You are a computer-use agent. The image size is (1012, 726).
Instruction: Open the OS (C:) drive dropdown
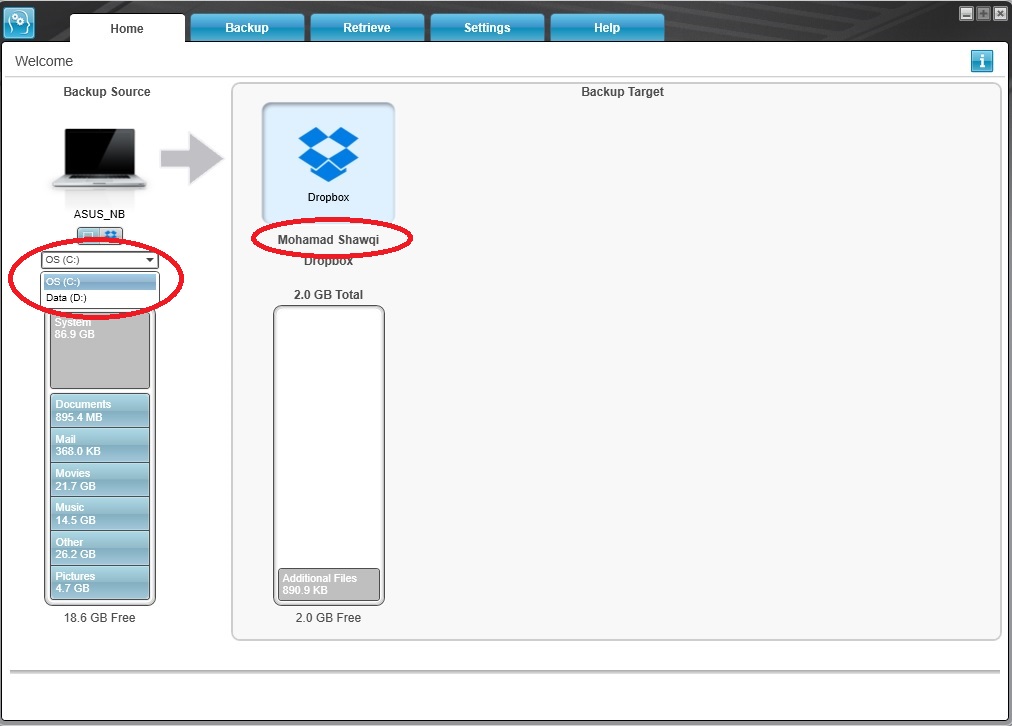pyautogui.click(x=99, y=259)
